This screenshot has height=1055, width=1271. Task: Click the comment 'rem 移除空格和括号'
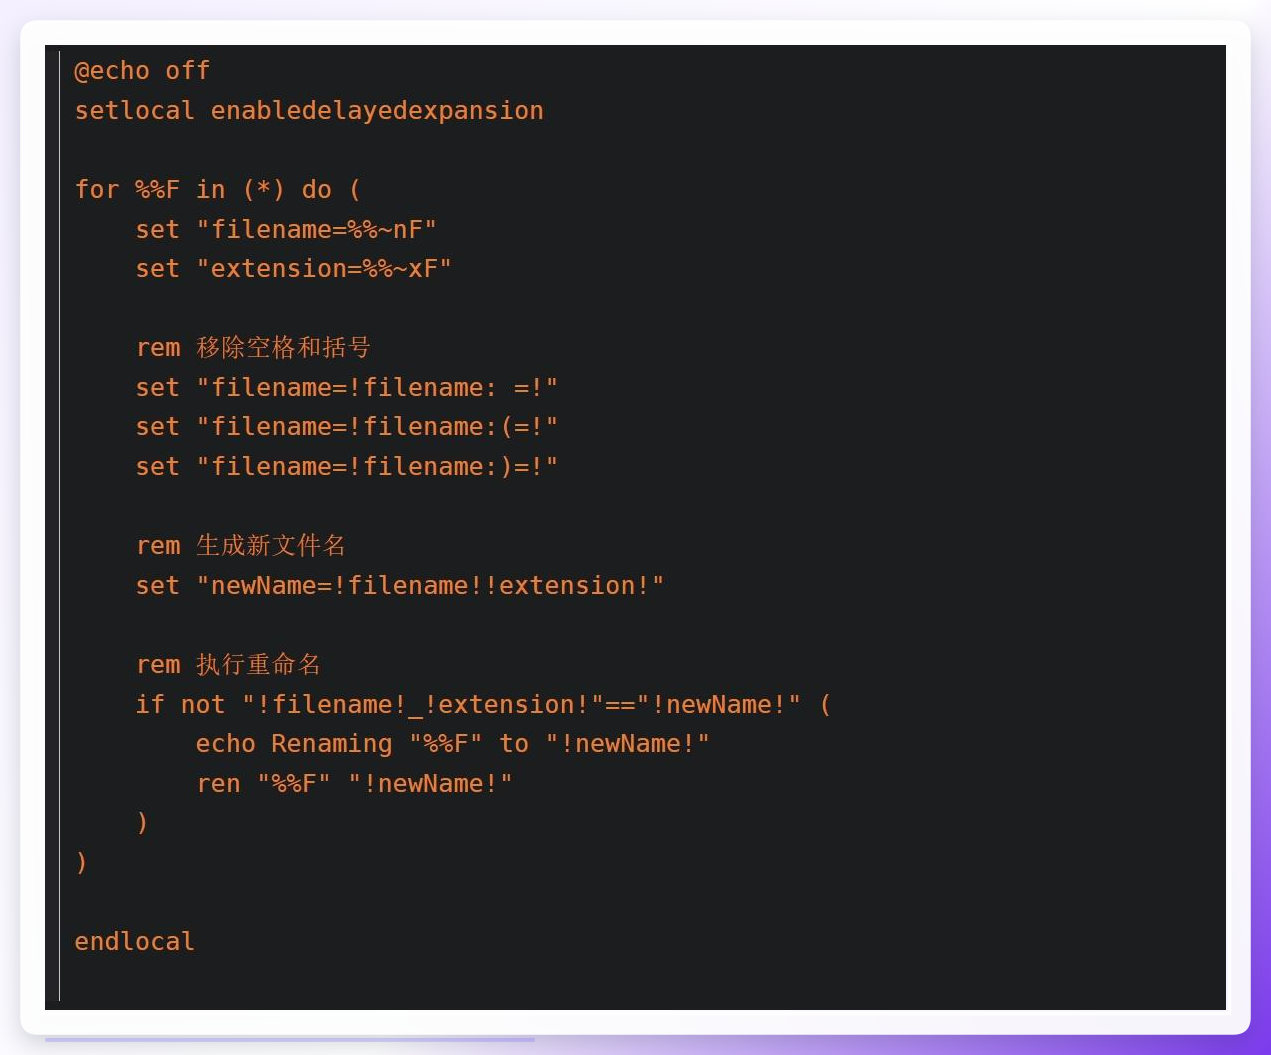pos(254,348)
